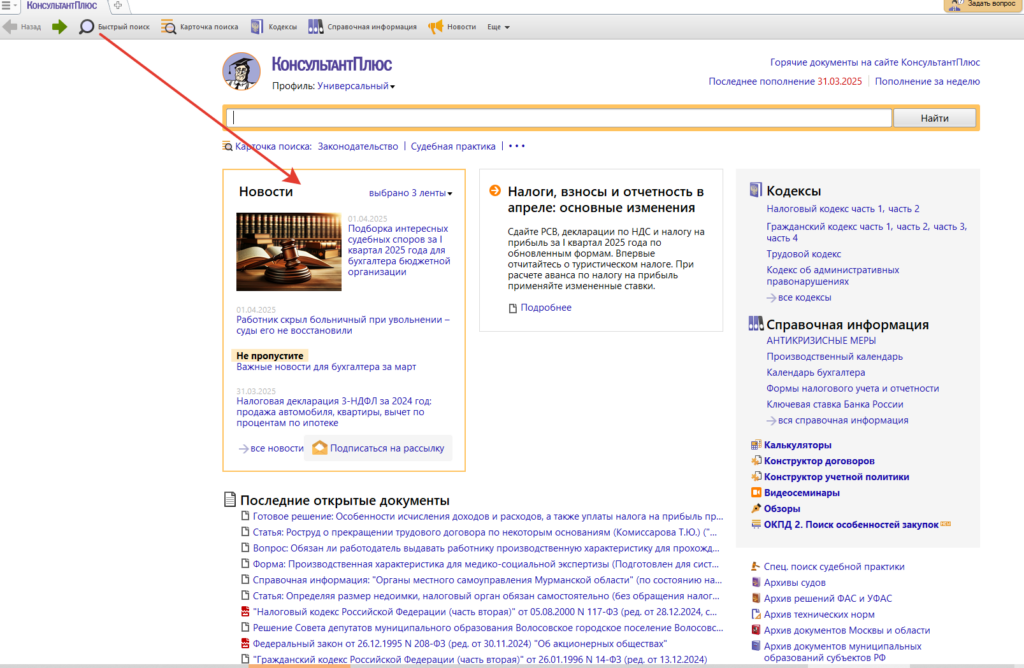Open Пополнение за неделю link
Image resolution: width=1024 pixels, height=668 pixels.
[927, 82]
